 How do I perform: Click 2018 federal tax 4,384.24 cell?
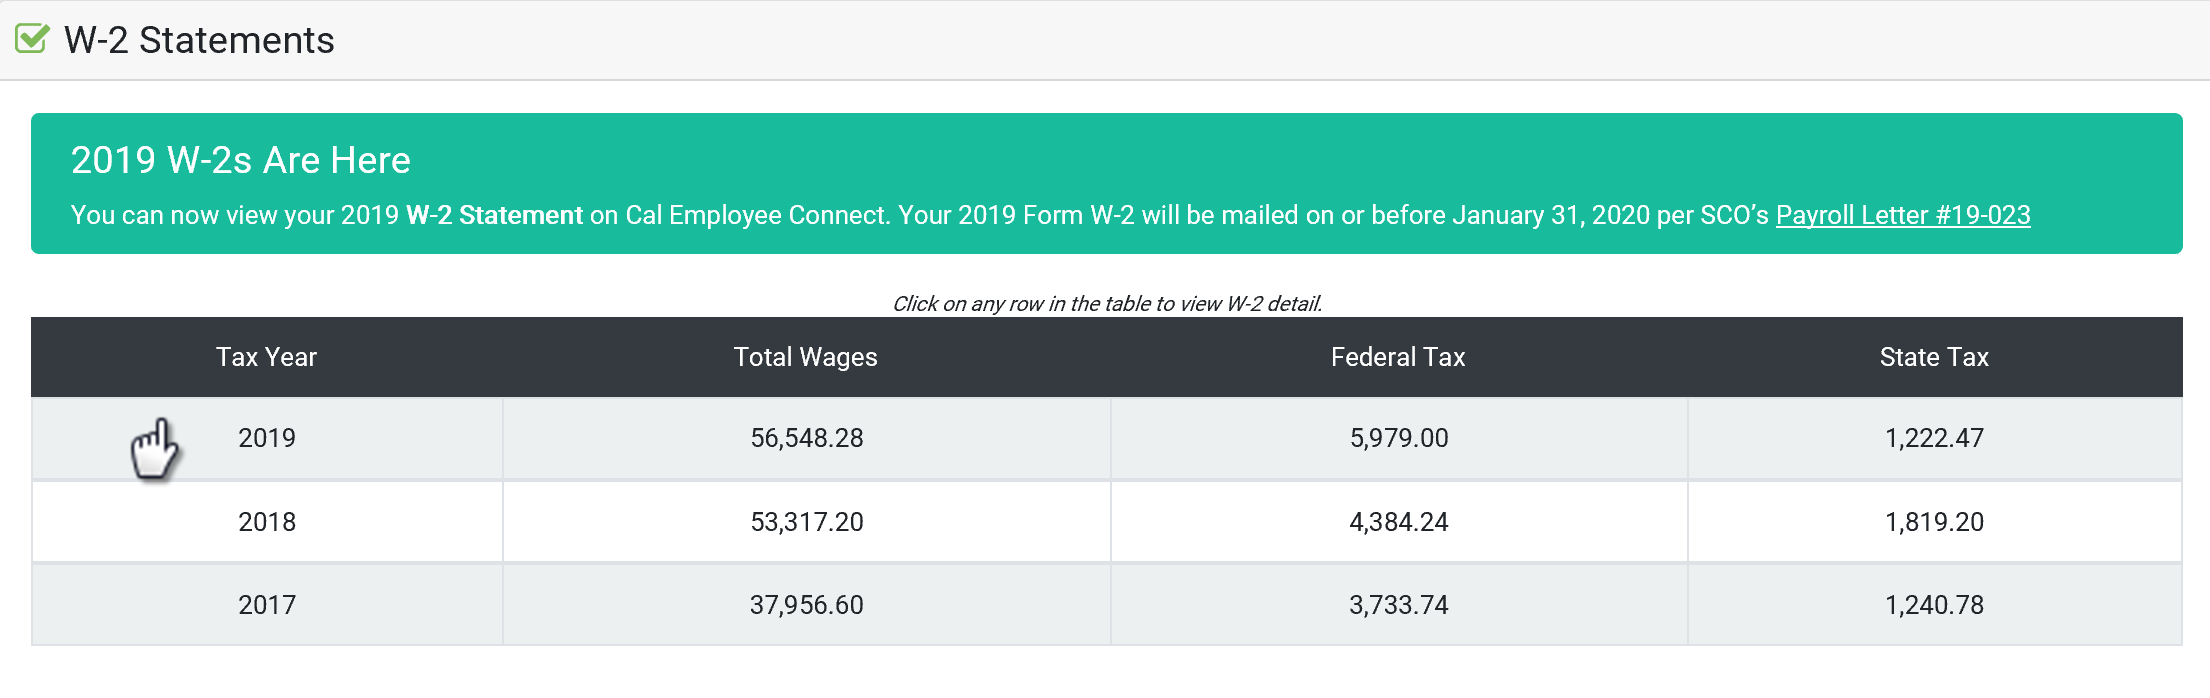1399,522
